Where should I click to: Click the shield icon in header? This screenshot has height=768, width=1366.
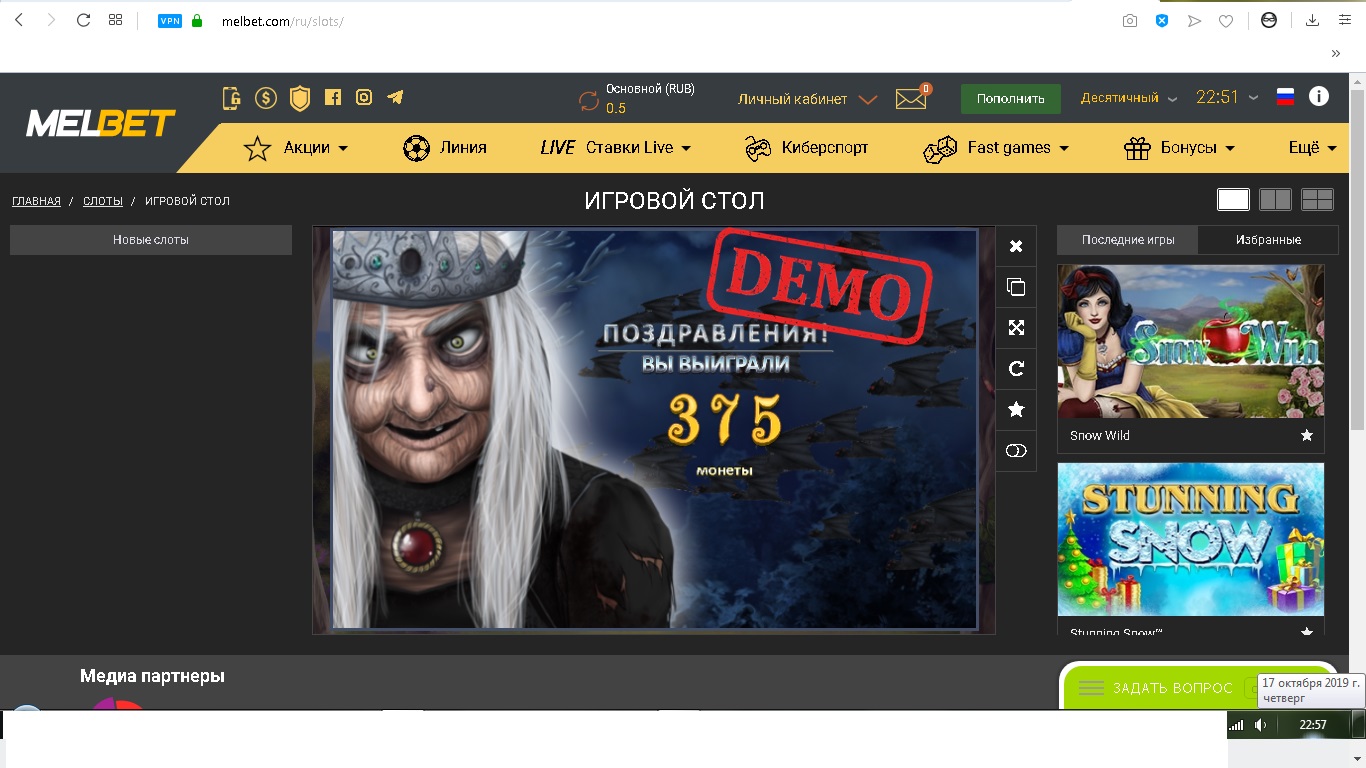point(299,98)
